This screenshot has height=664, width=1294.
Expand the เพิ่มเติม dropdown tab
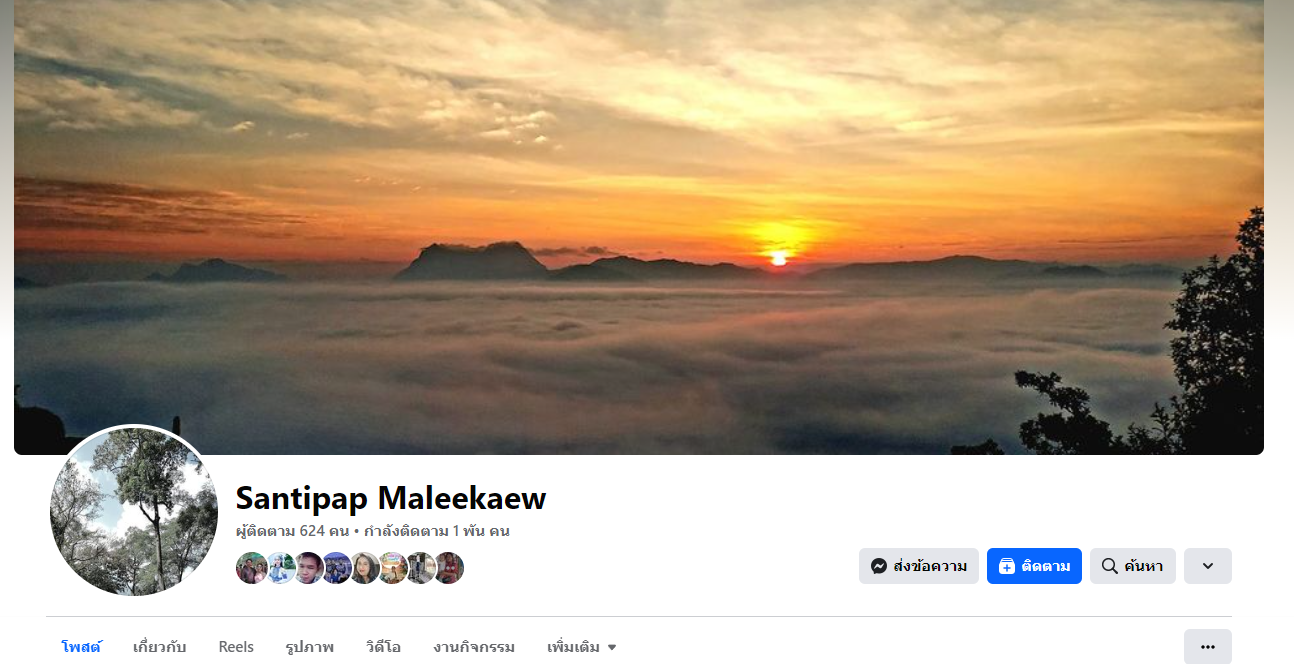coord(582,647)
